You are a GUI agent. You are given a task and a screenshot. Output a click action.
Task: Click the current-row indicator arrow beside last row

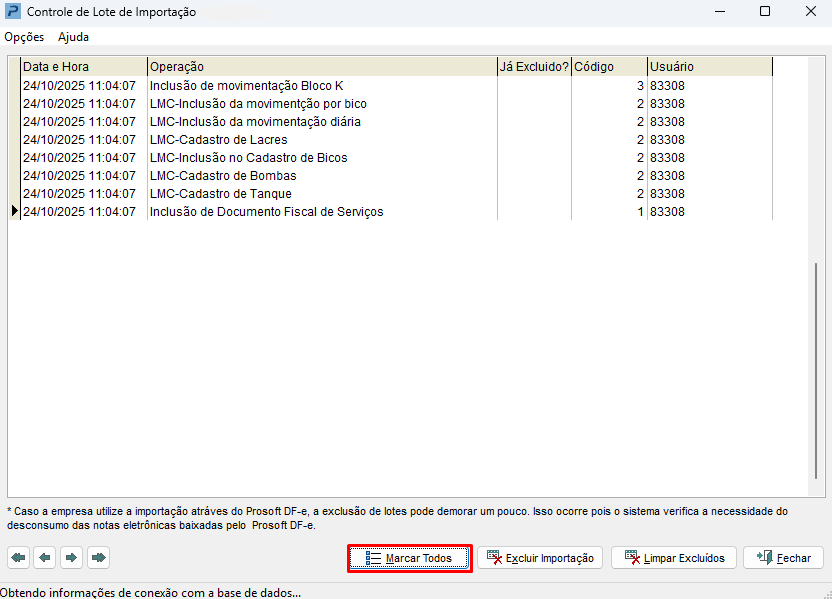[15, 211]
